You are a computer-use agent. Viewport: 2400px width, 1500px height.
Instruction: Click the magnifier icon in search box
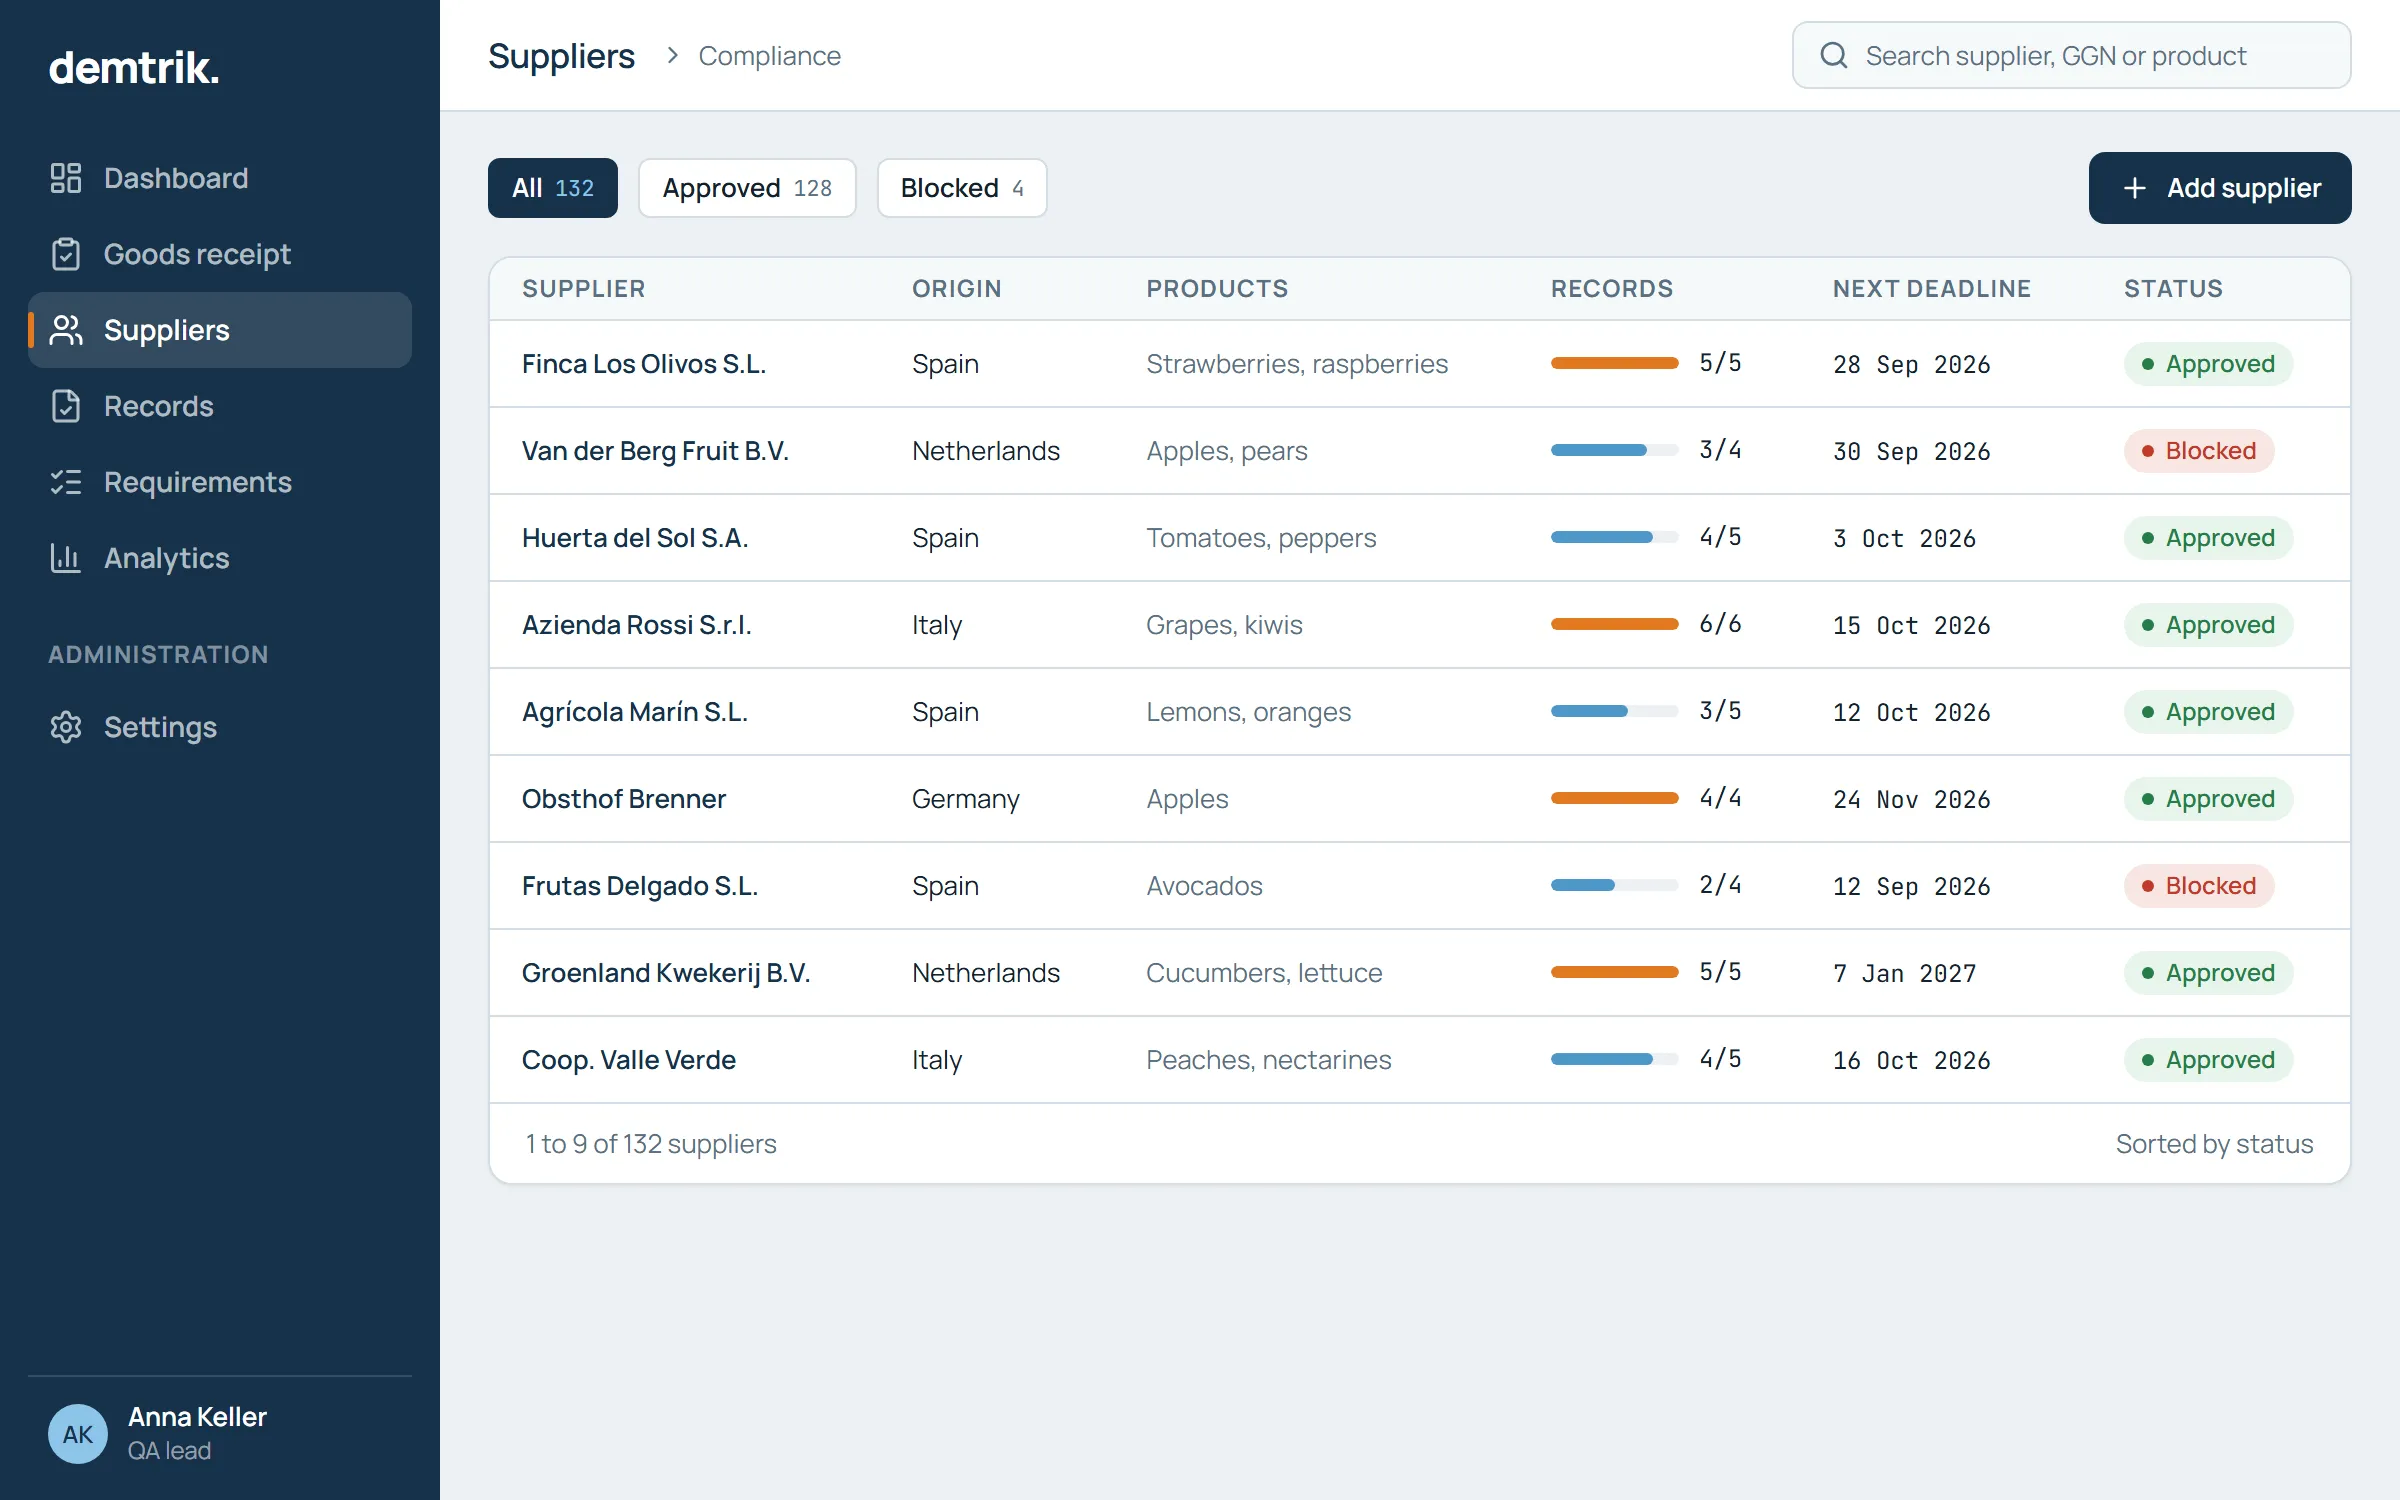tap(1833, 55)
